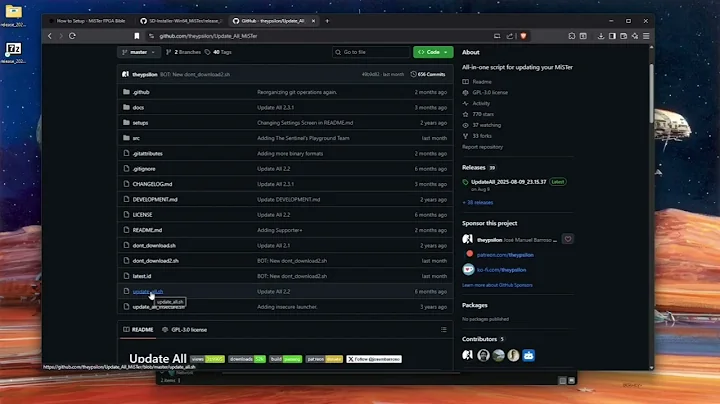Bookmark this page with the bookmark icon

coord(137,36)
